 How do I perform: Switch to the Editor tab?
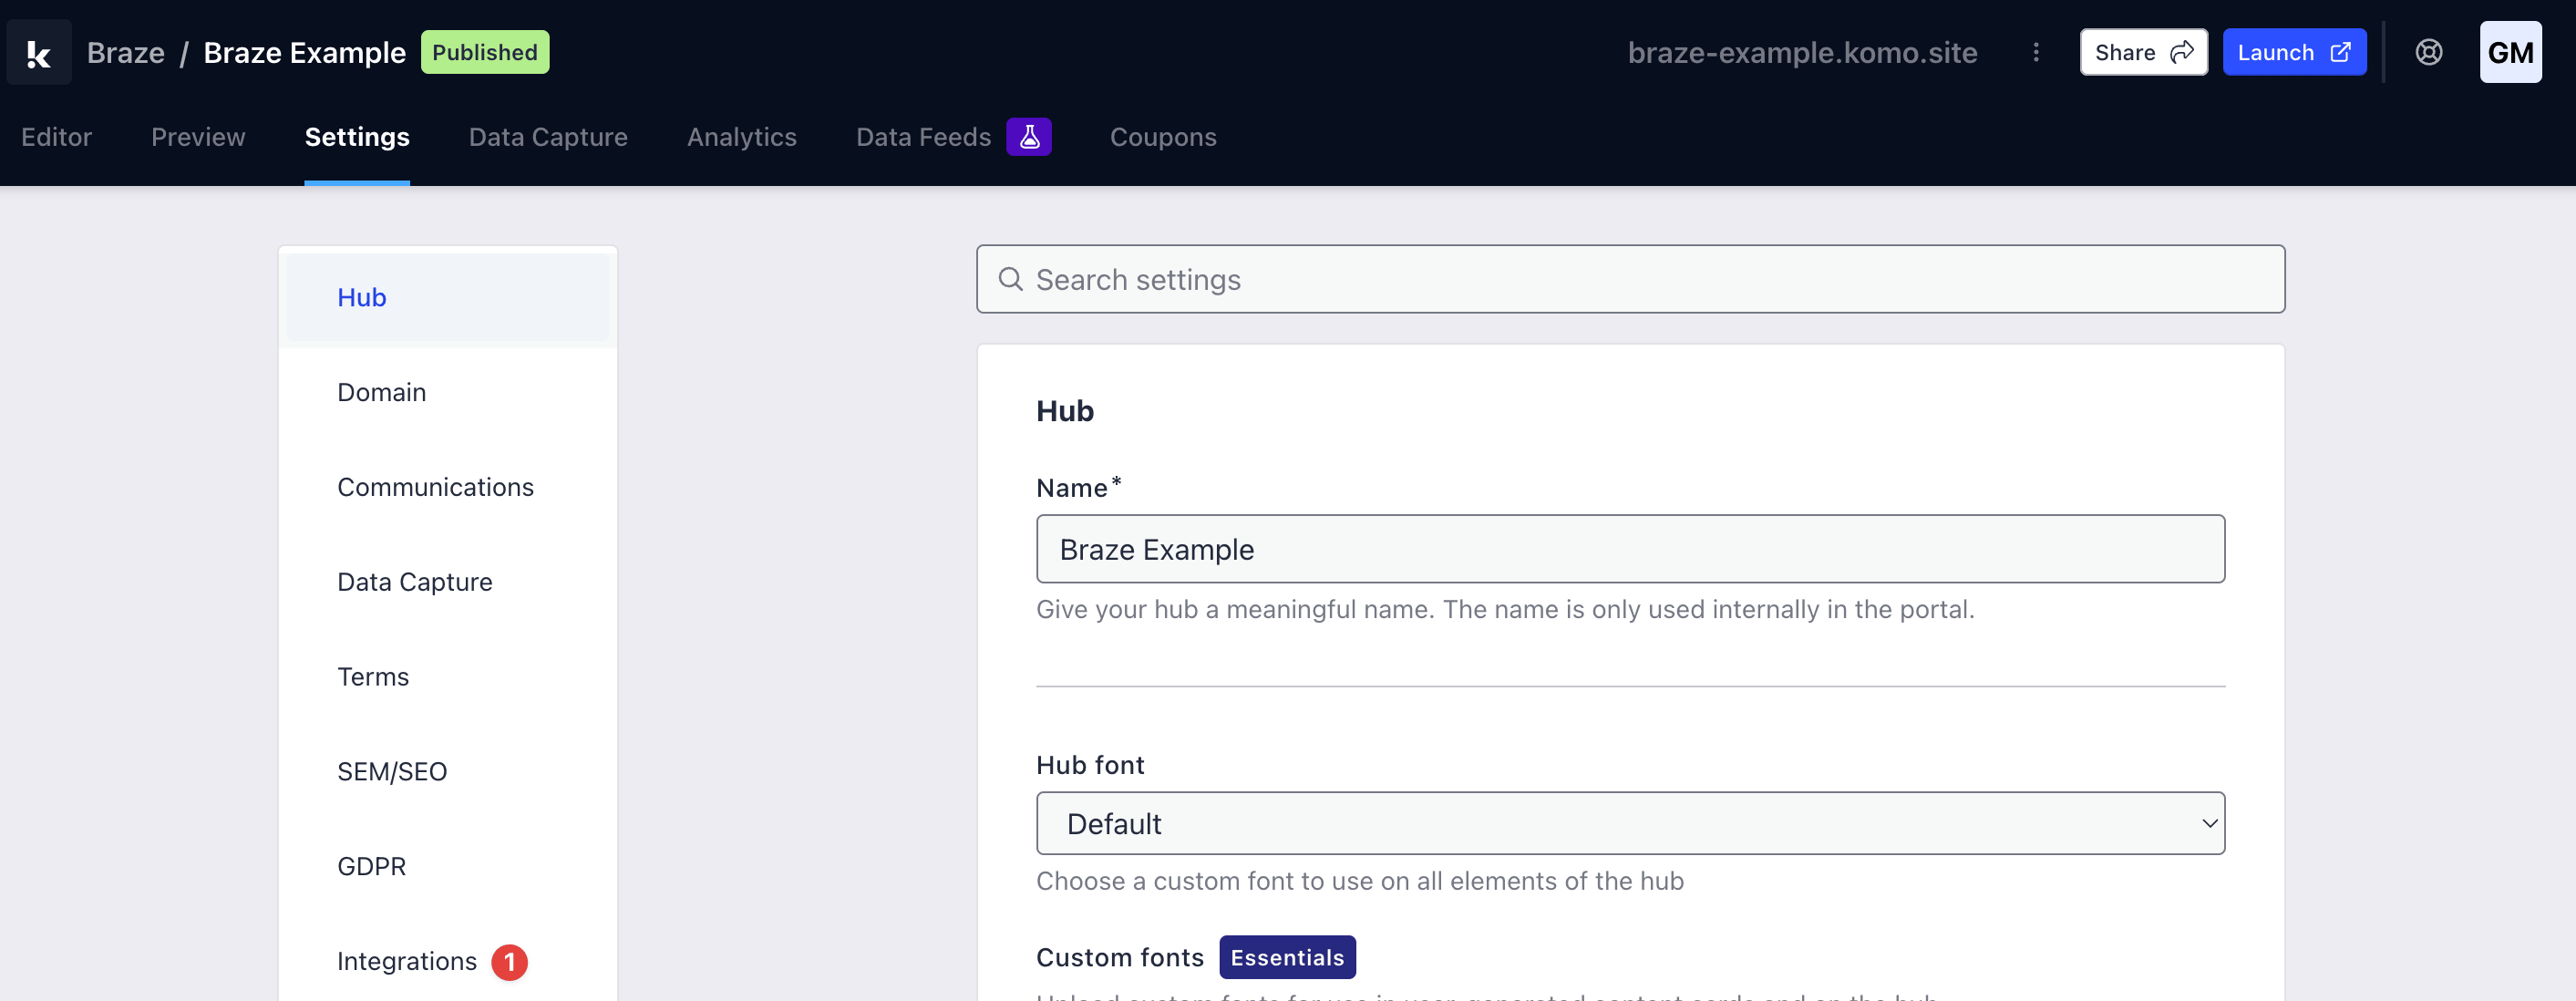56,137
